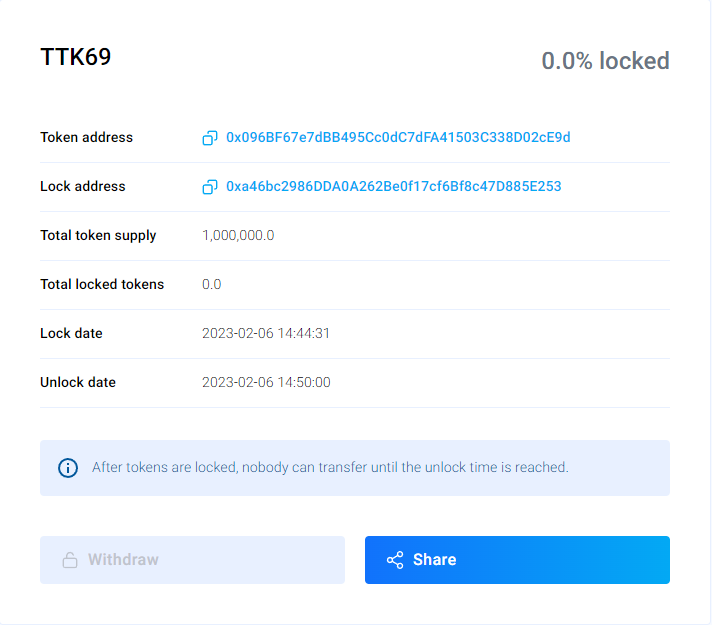This screenshot has width=712, height=625.
Task: Click the total locked tokens value 0.0
Action: (212, 284)
